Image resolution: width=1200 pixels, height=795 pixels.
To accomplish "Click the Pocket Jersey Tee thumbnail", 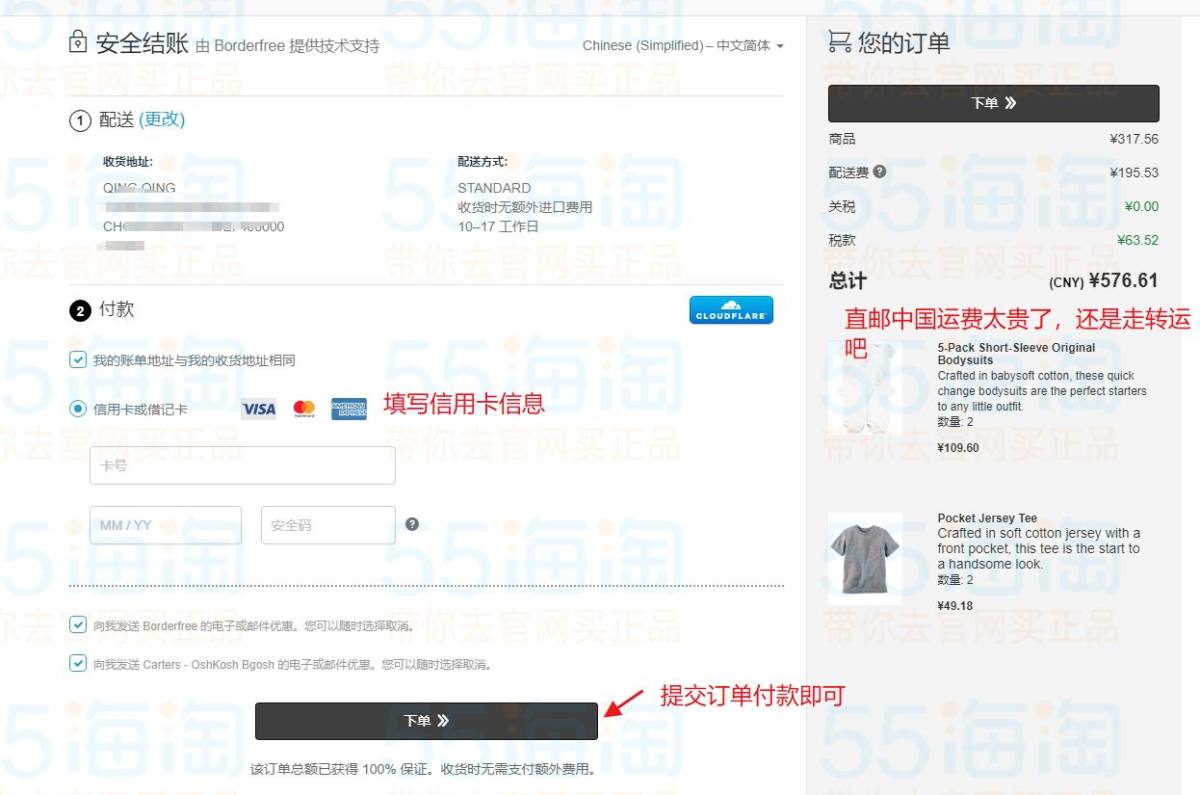I will coord(865,558).
